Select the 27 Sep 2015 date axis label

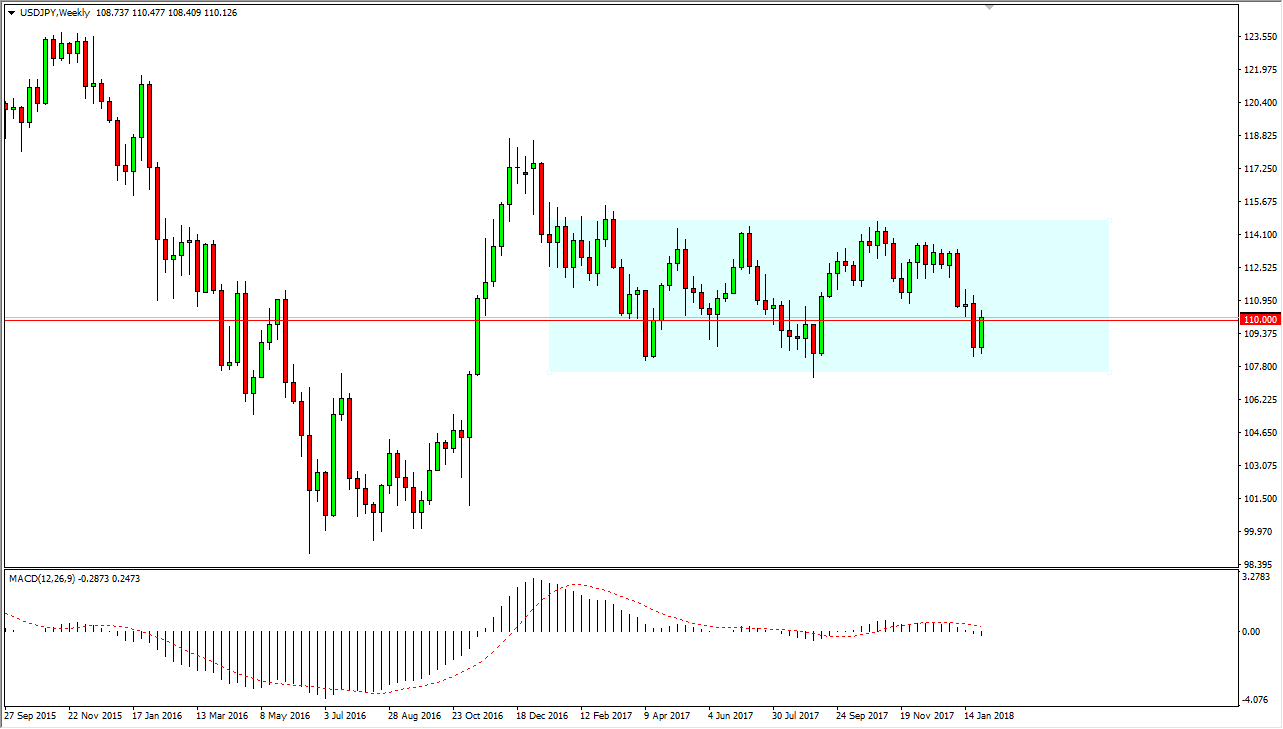[x=28, y=716]
